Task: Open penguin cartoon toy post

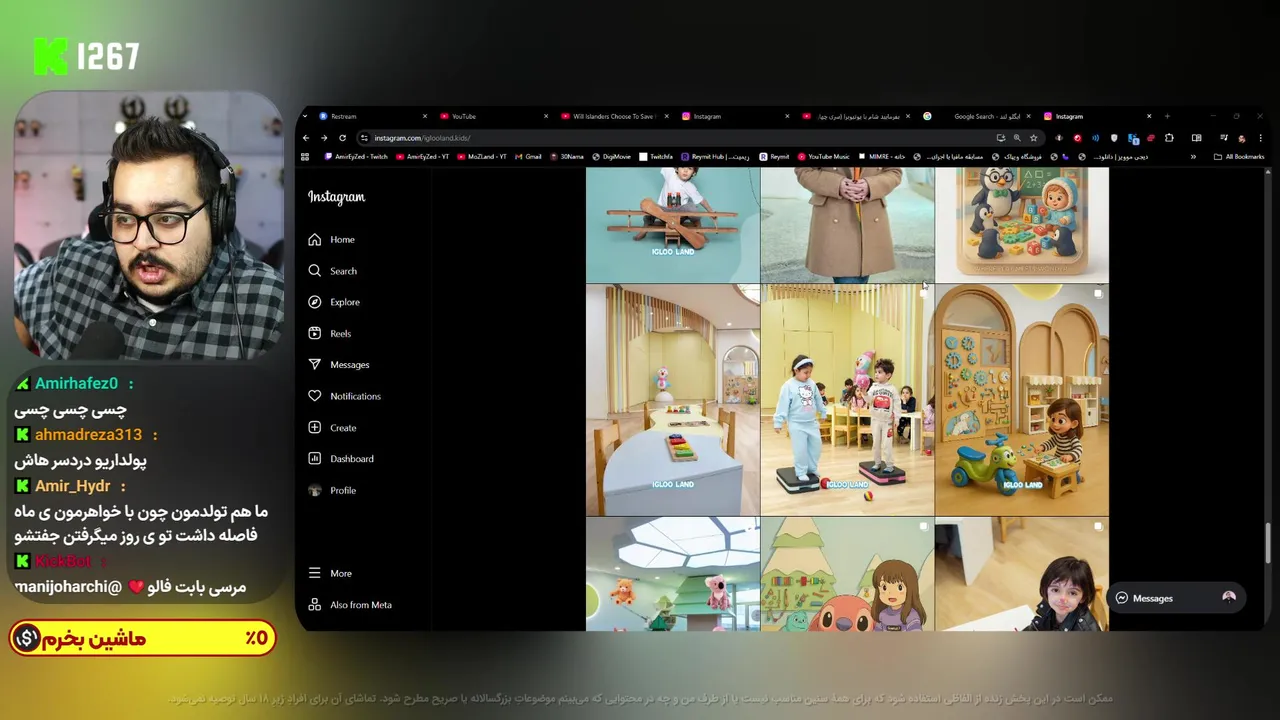Action: tap(1022, 225)
